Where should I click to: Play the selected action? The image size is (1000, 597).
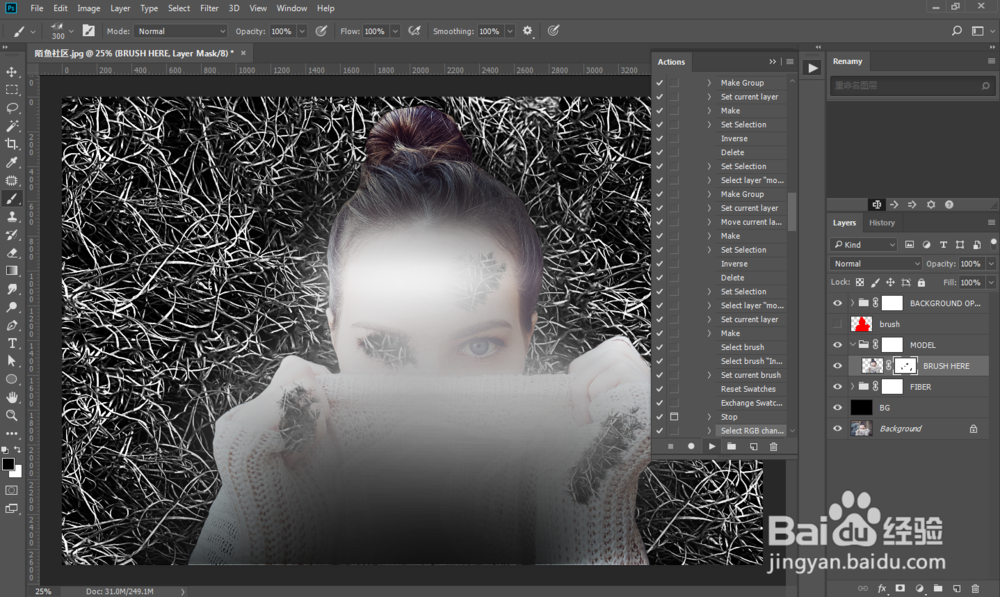pos(712,446)
